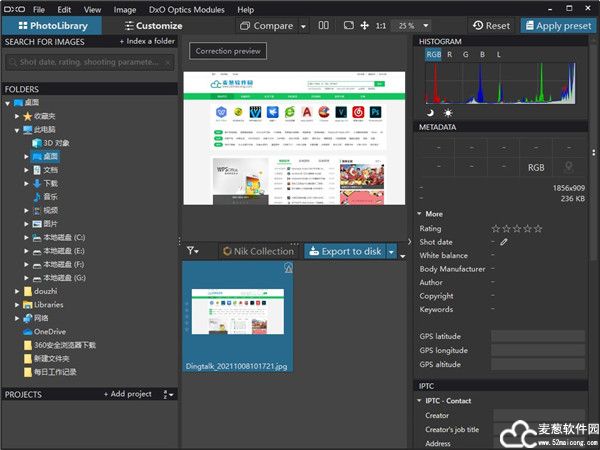Click the 1:1 zoom button
The width and height of the screenshot is (600, 450).
(381, 25)
